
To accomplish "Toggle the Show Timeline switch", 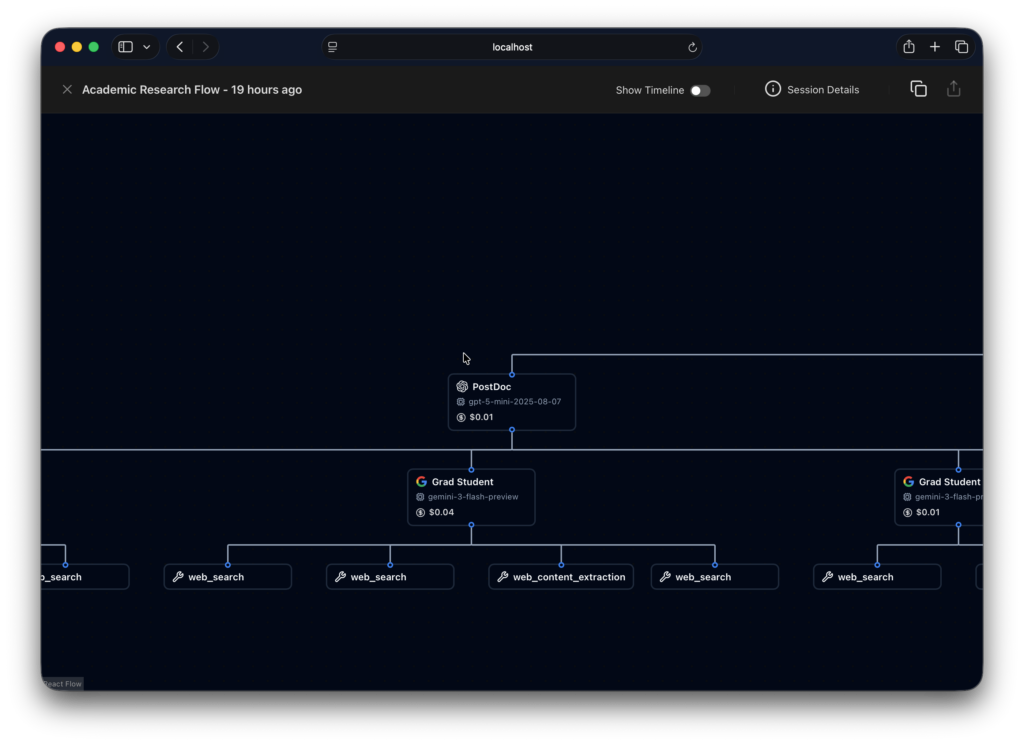I will point(700,90).
